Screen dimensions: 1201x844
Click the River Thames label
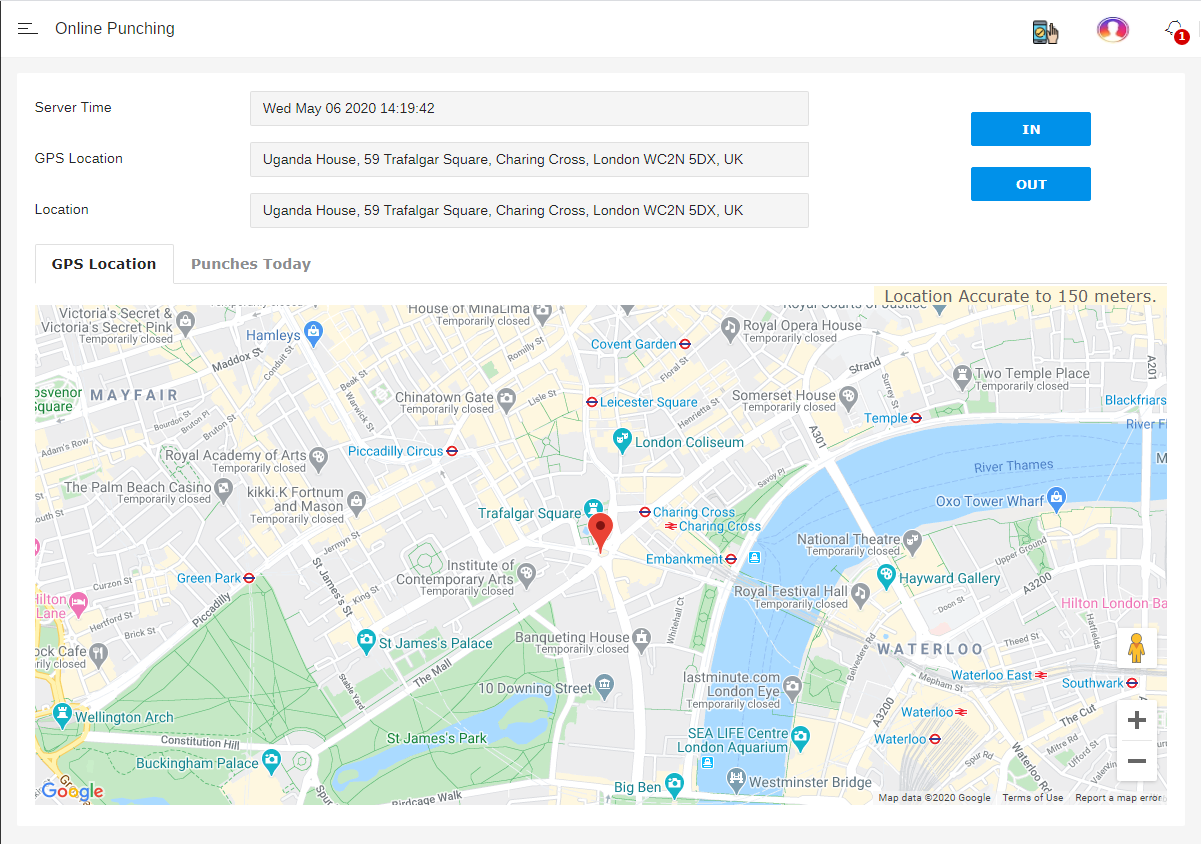(1014, 466)
